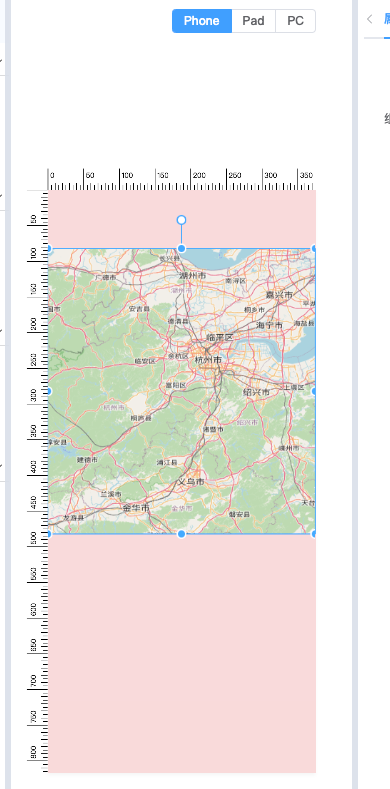Select the map's top-left corner handle
This screenshot has width=390, height=789.
click(x=49, y=249)
